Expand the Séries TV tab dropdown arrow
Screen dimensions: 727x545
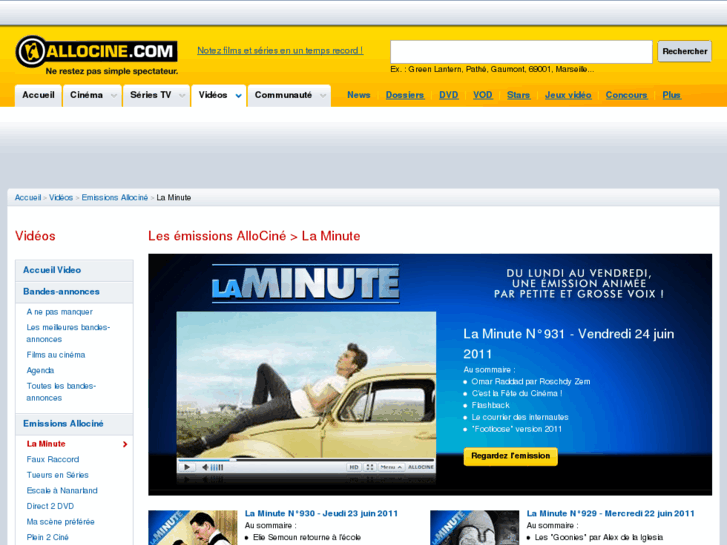[182, 96]
